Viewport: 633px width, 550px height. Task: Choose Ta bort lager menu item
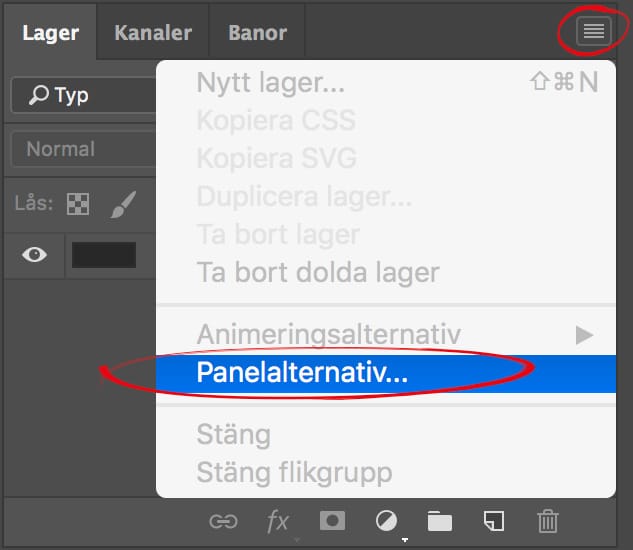(386, 234)
